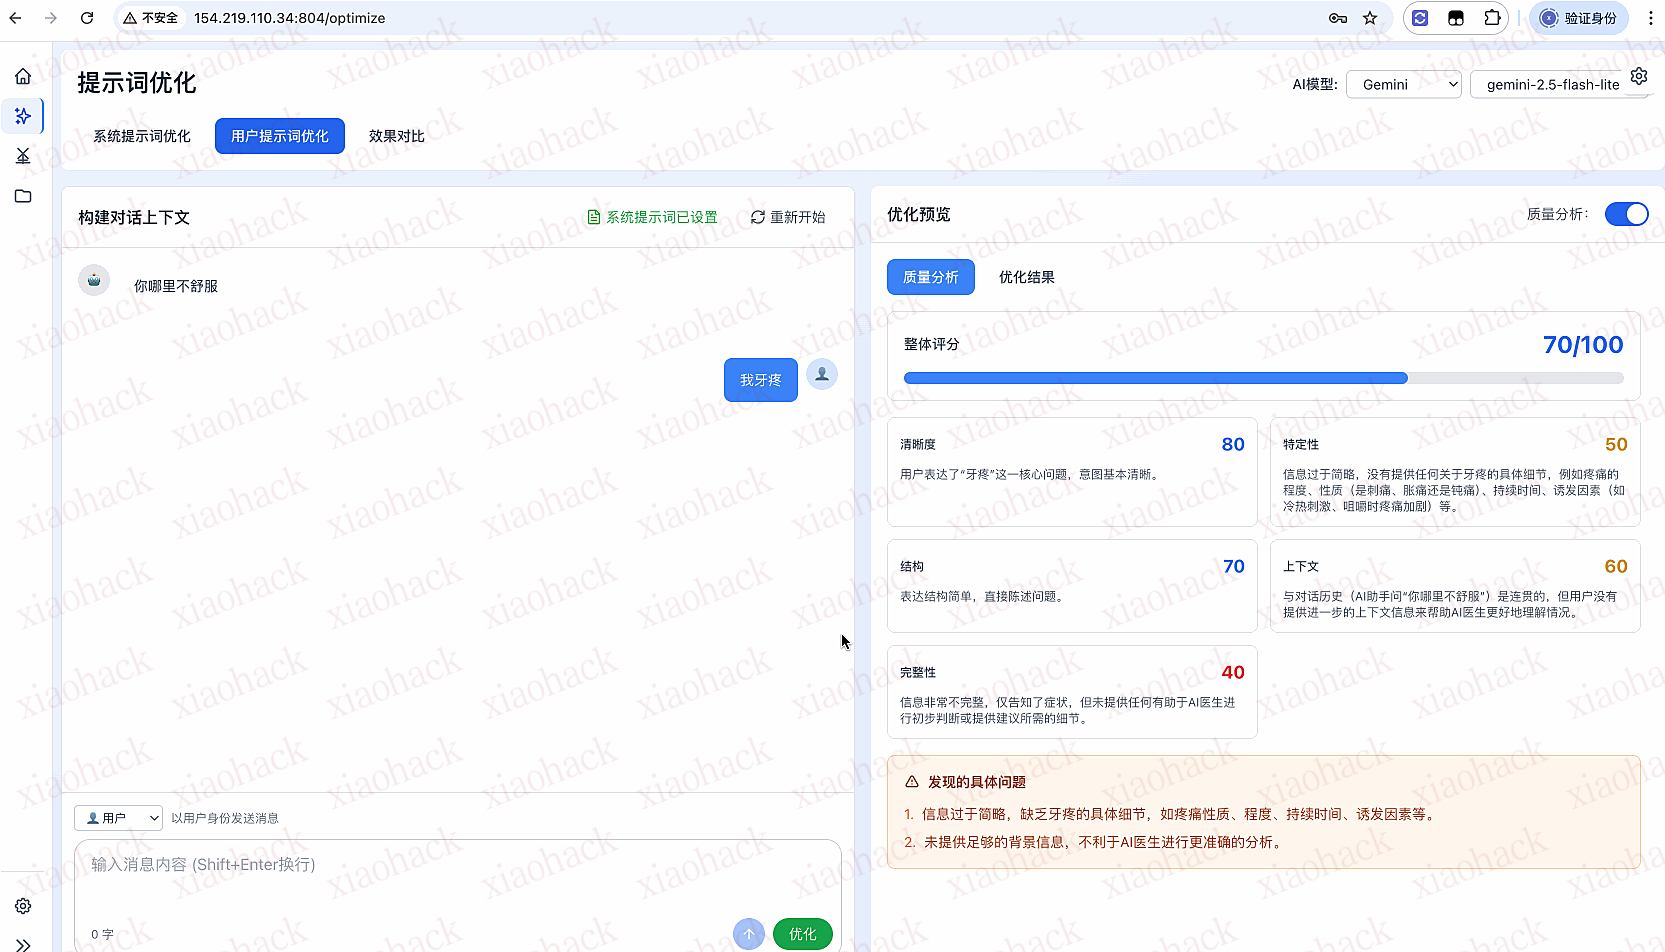Open the Gemini AI model dropdown
This screenshot has height=952, width=1665.
(1403, 84)
